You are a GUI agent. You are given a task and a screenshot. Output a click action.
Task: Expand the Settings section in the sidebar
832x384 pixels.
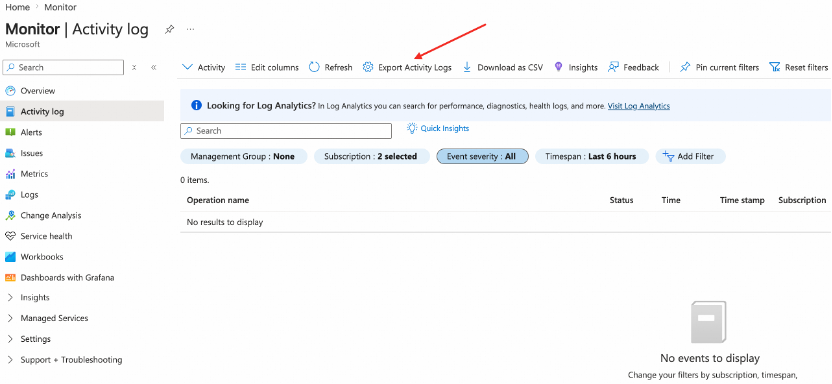pyautogui.click(x=10, y=339)
